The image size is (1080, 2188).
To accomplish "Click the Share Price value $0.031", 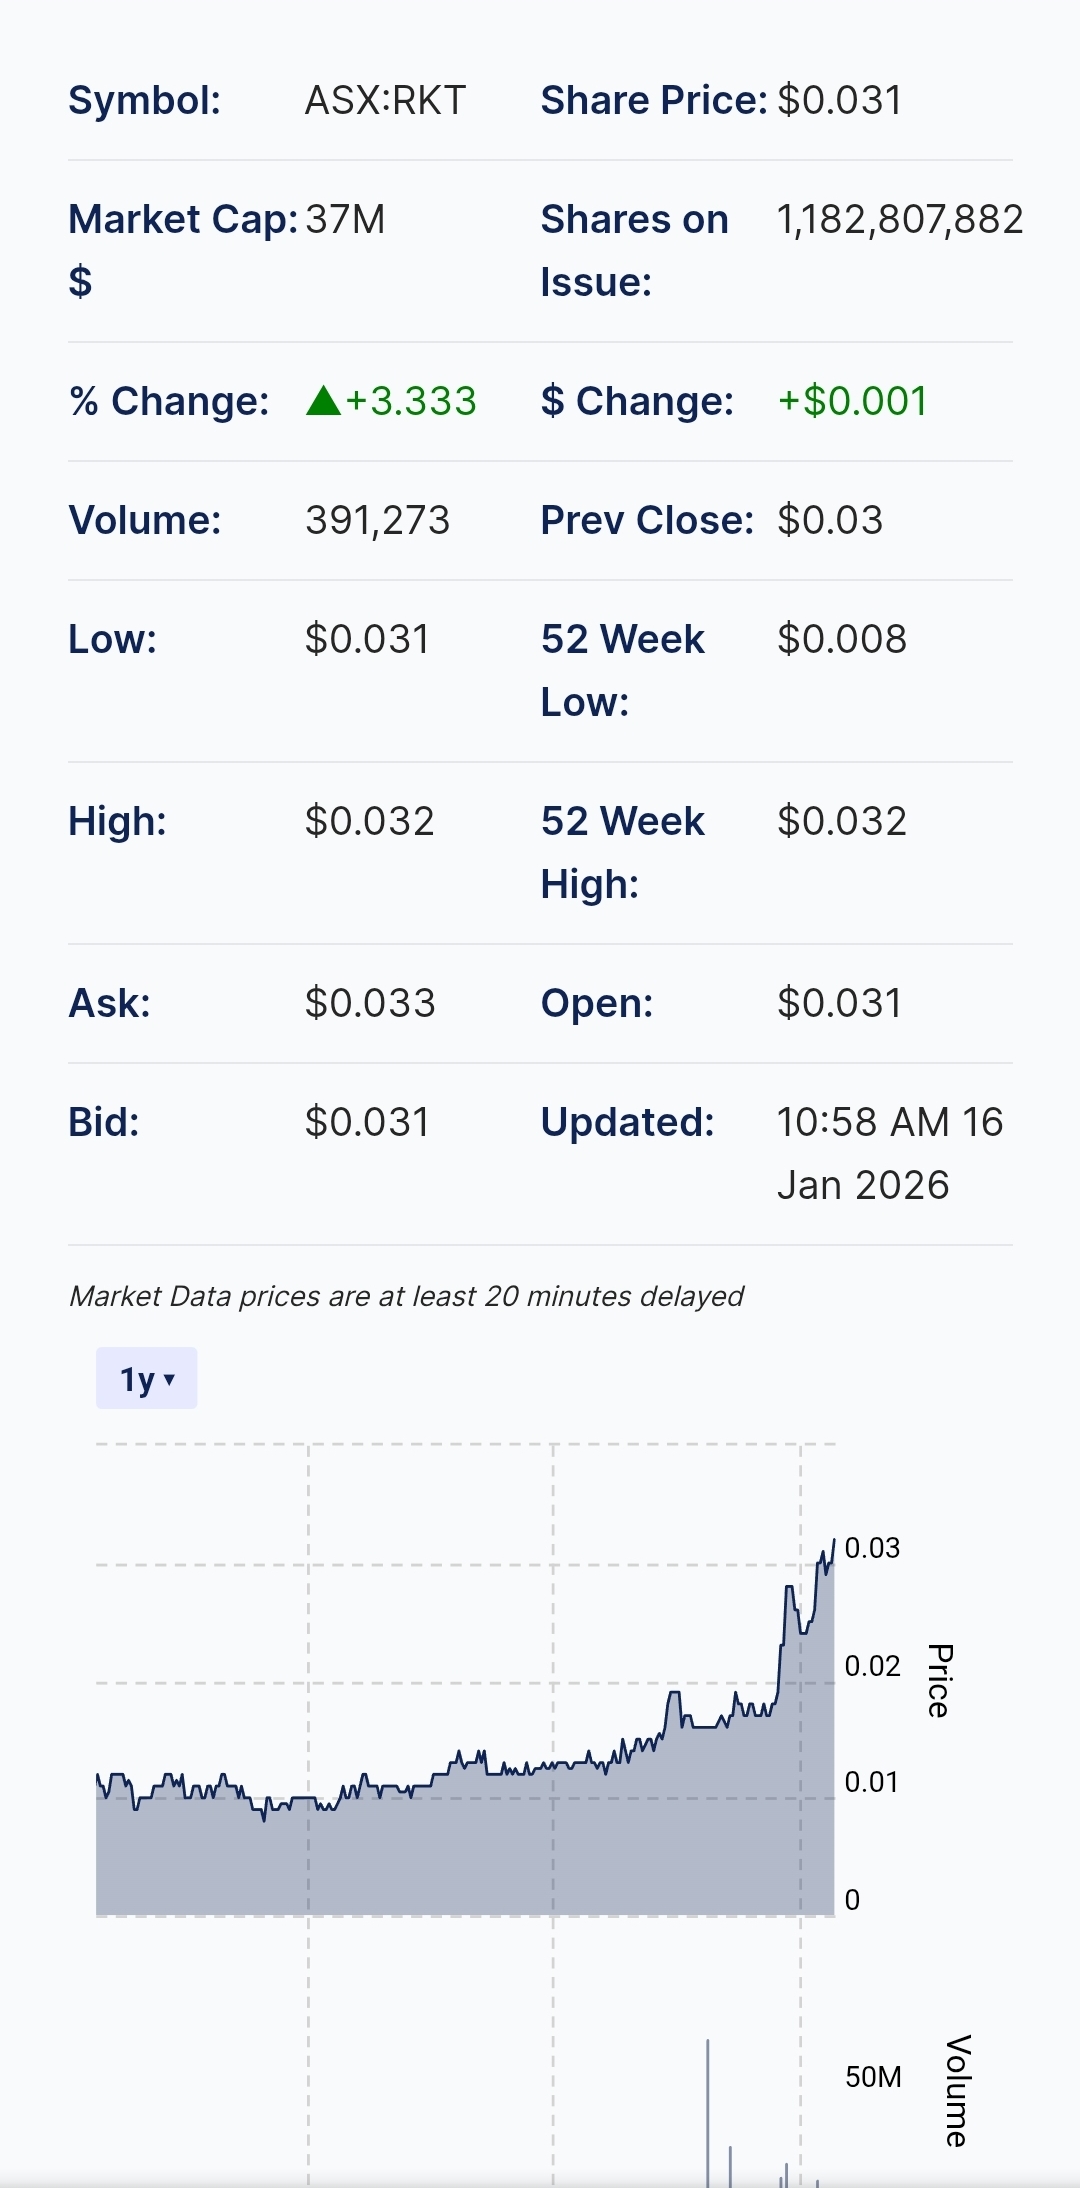I will pos(839,101).
